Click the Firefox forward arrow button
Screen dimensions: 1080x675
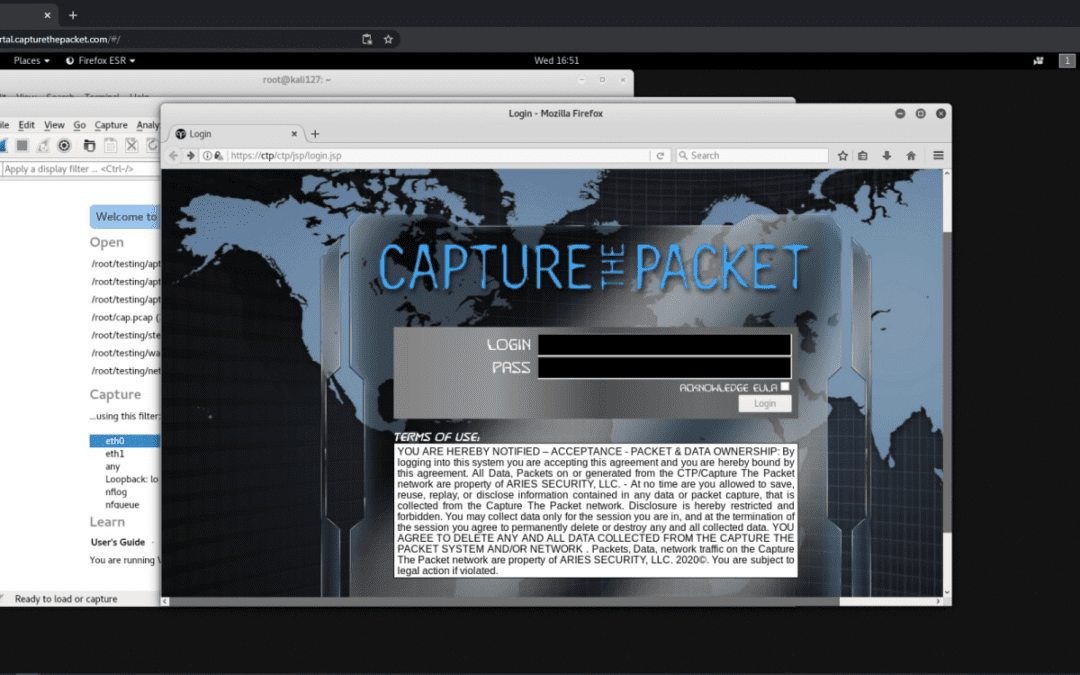click(190, 155)
